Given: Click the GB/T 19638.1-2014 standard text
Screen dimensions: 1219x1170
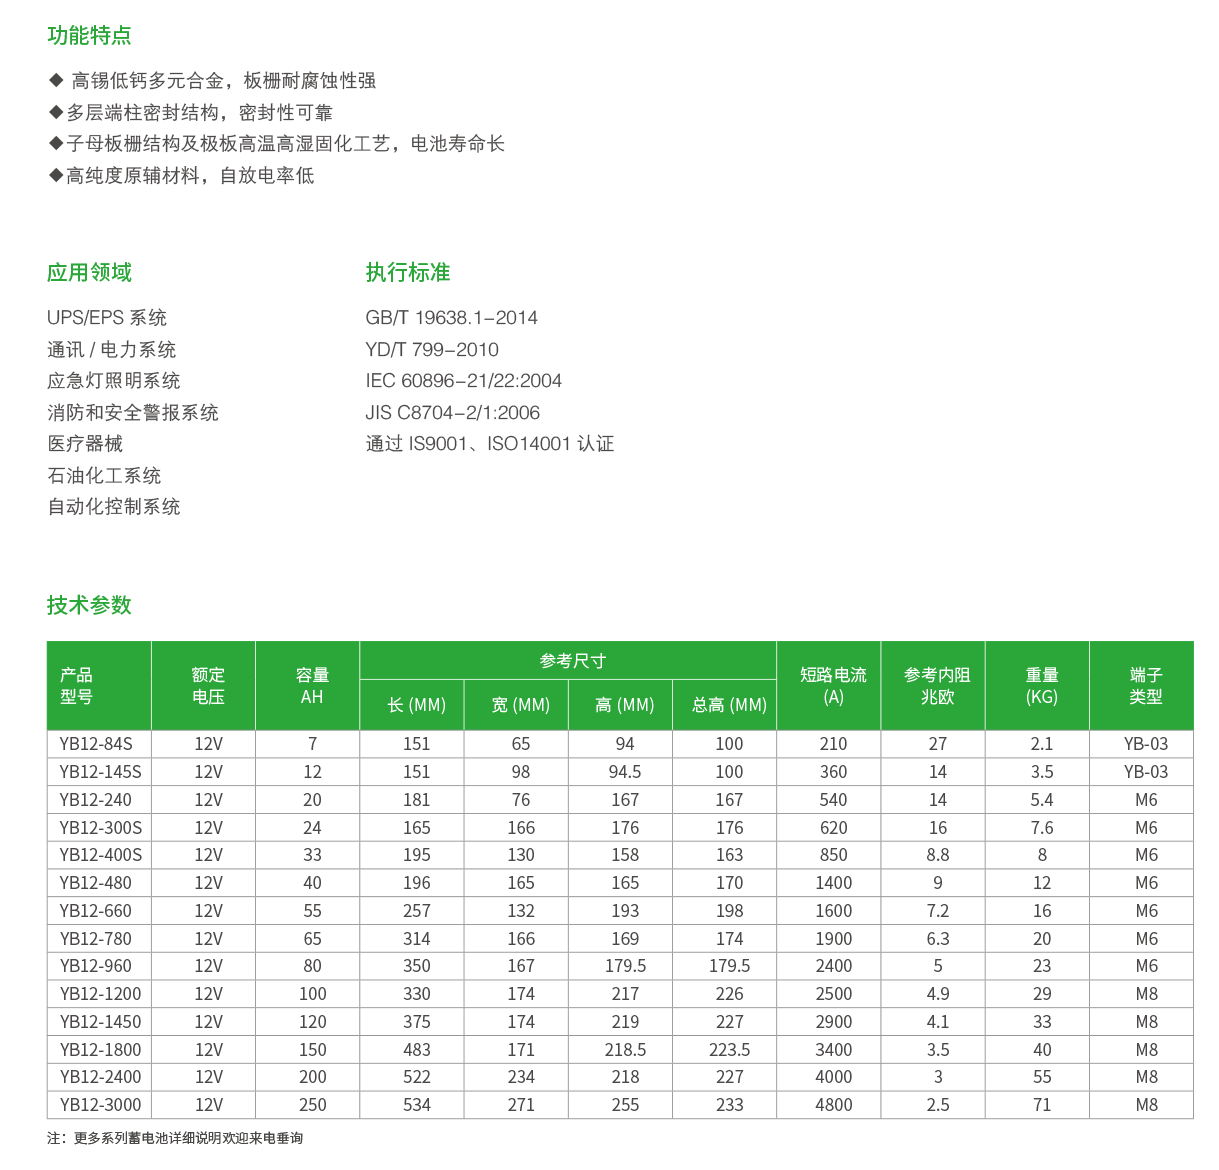Looking at the screenshot, I should (x=451, y=318).
